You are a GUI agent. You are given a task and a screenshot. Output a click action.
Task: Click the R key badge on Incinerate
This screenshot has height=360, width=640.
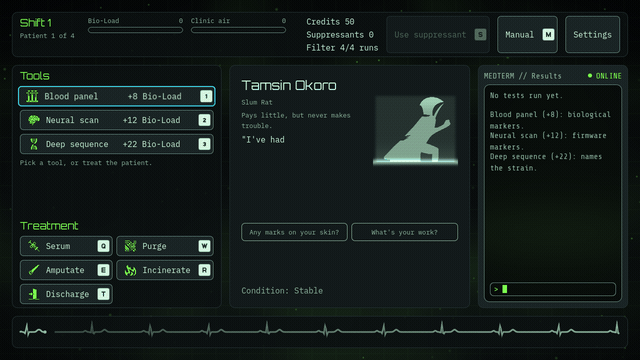204,270
